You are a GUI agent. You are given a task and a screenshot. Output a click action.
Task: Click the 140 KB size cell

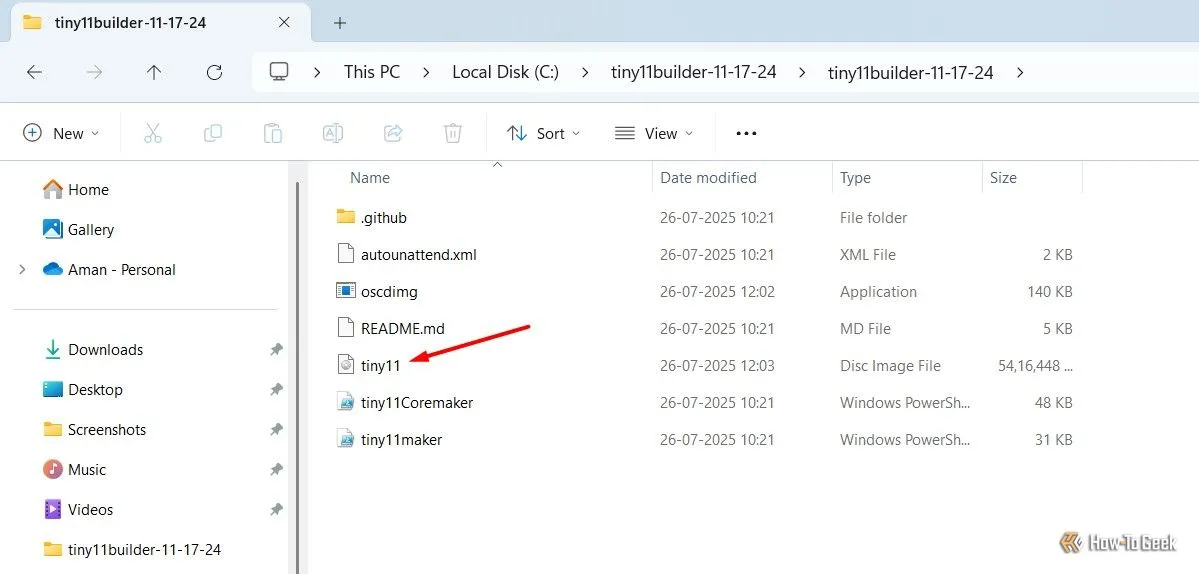tap(1050, 291)
